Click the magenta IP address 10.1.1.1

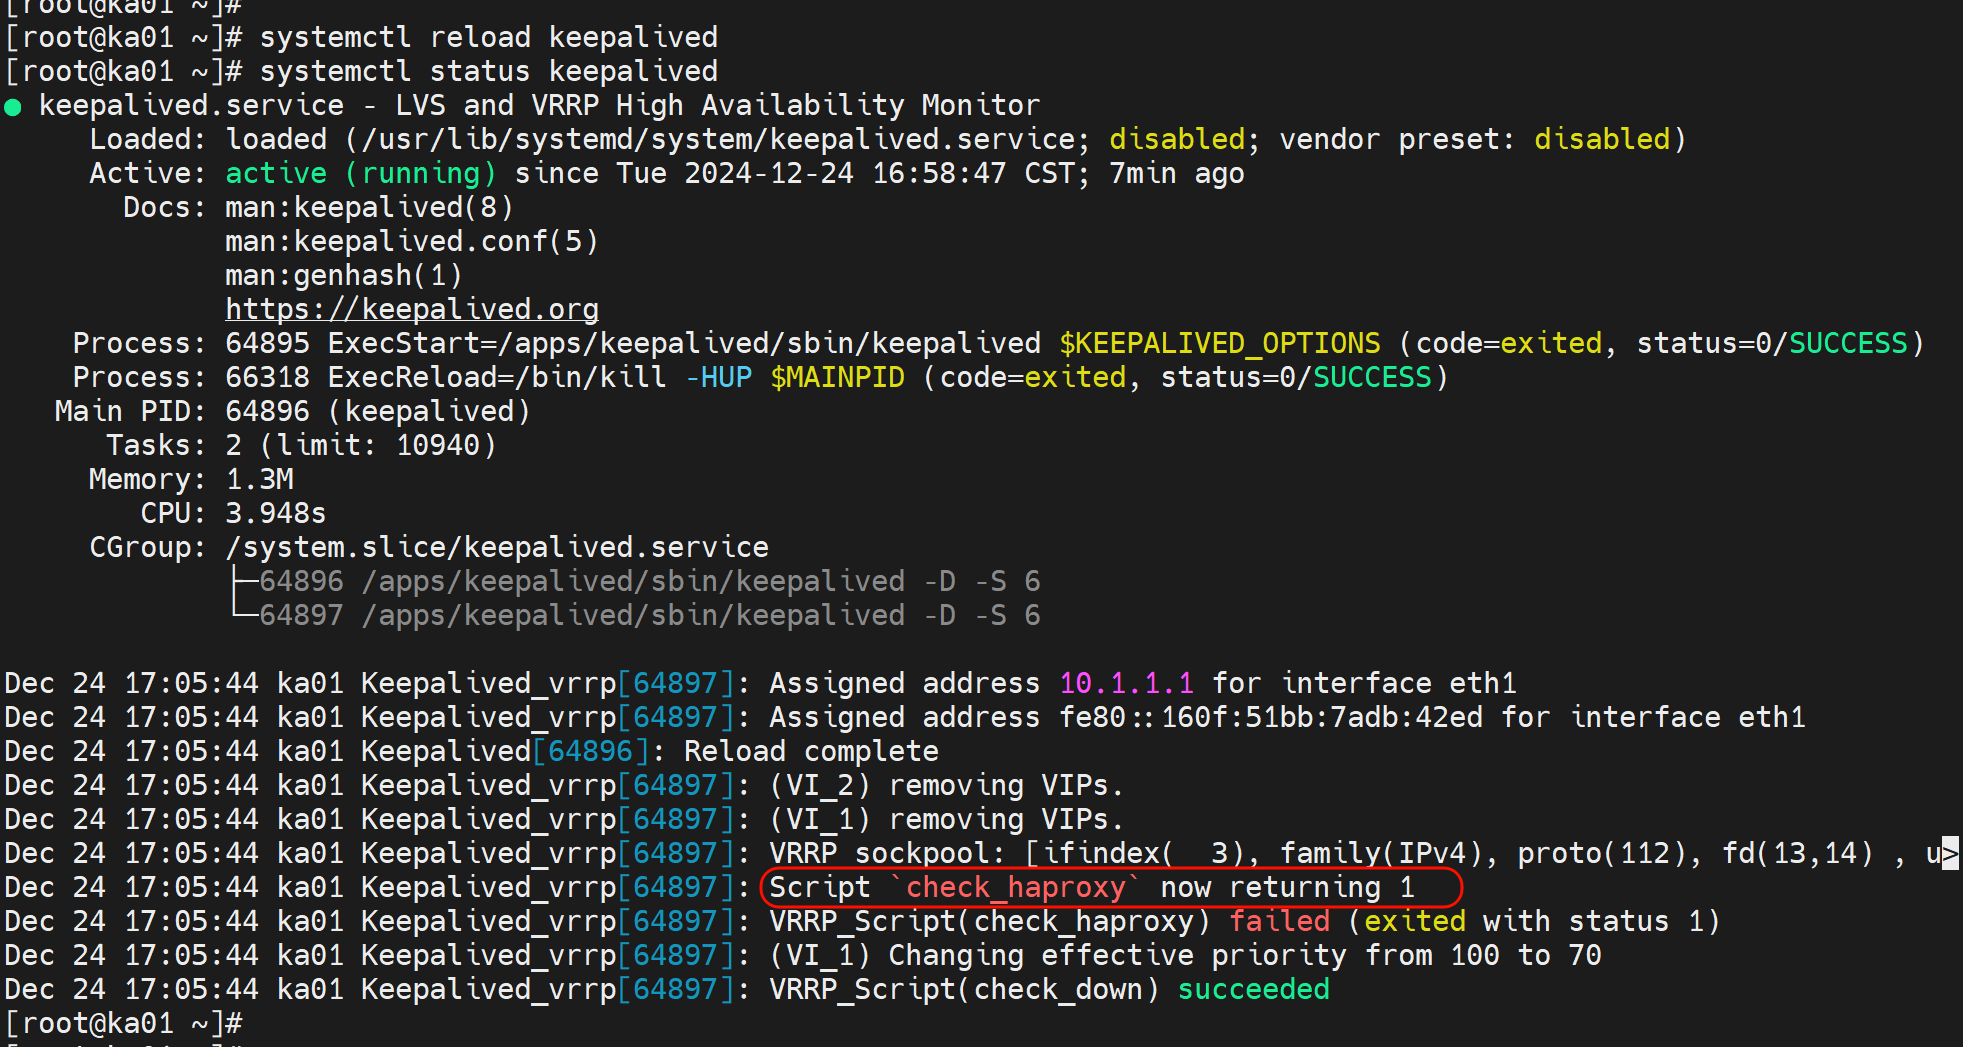click(x=1126, y=683)
